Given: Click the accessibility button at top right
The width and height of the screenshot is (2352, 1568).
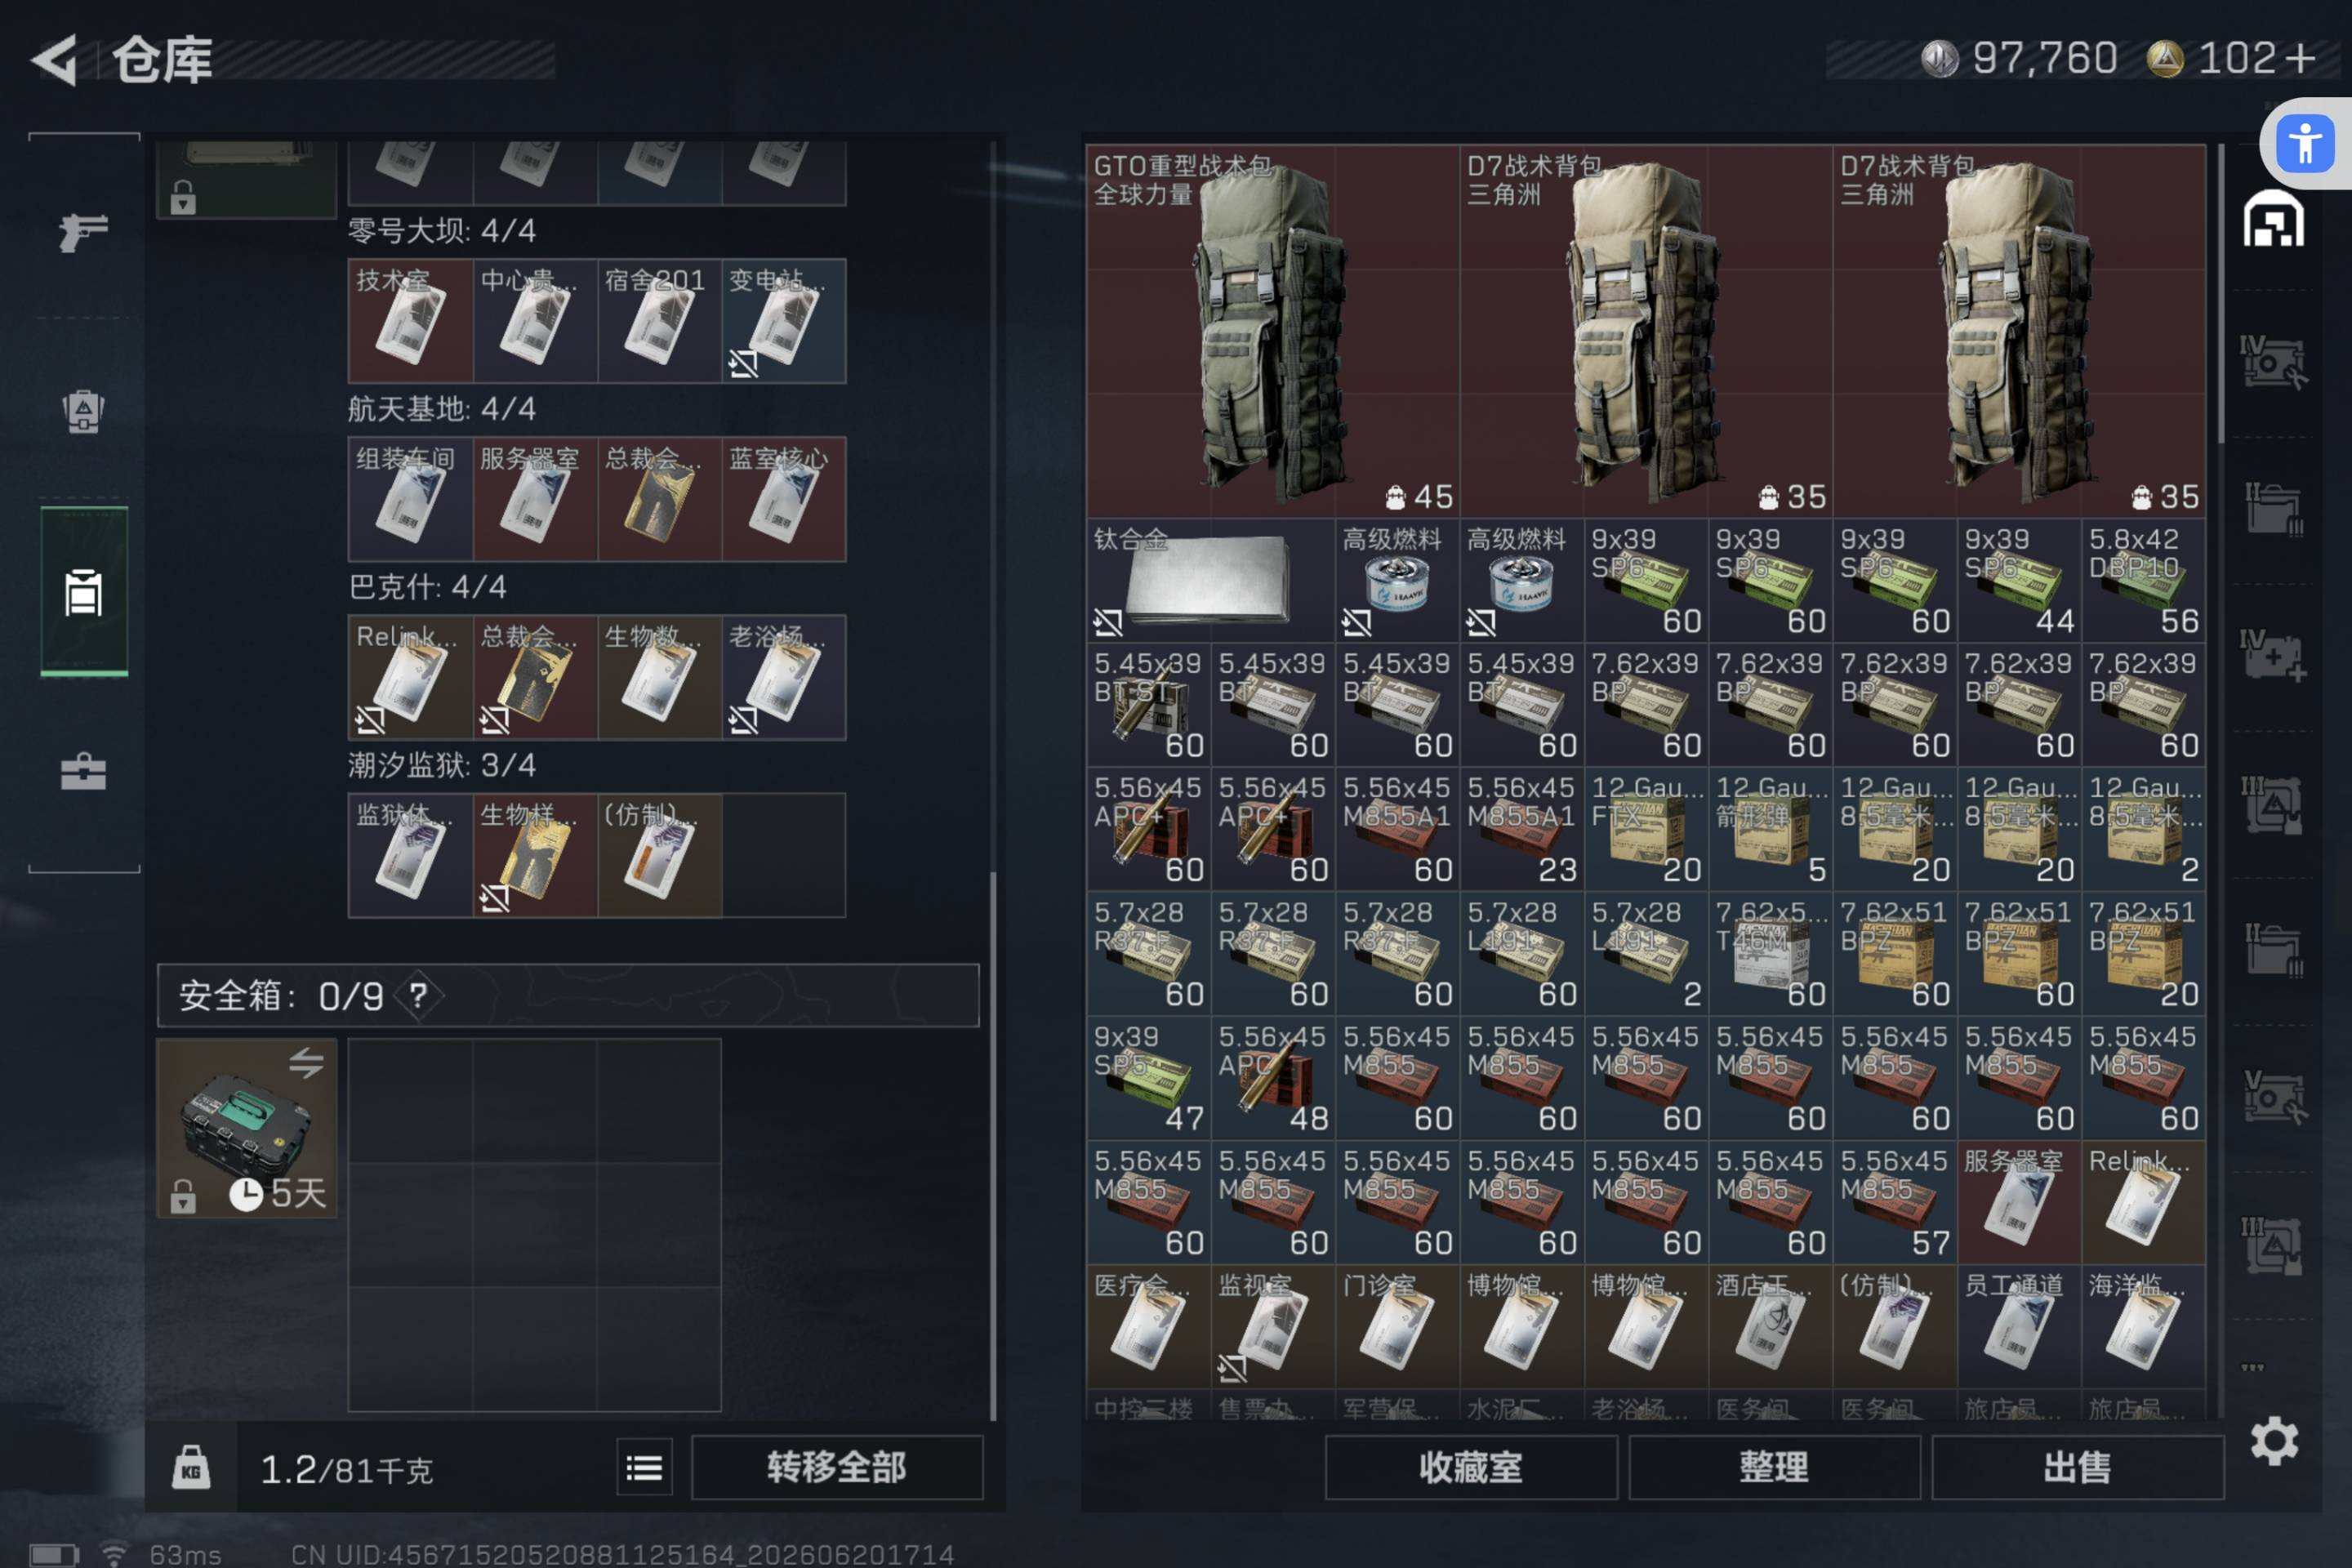Looking at the screenshot, I should pos(2305,144).
